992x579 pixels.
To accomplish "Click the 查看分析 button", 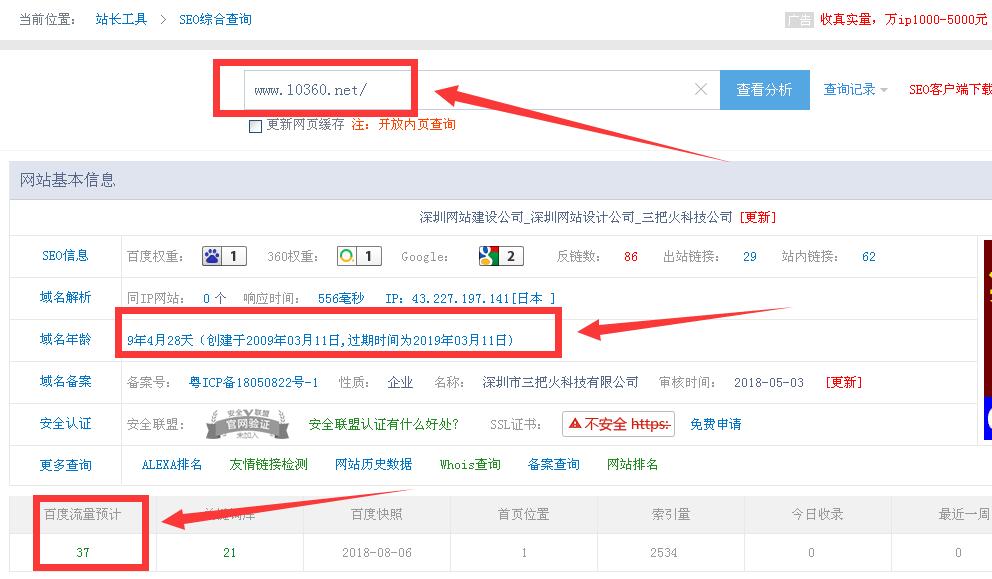I will [764, 89].
